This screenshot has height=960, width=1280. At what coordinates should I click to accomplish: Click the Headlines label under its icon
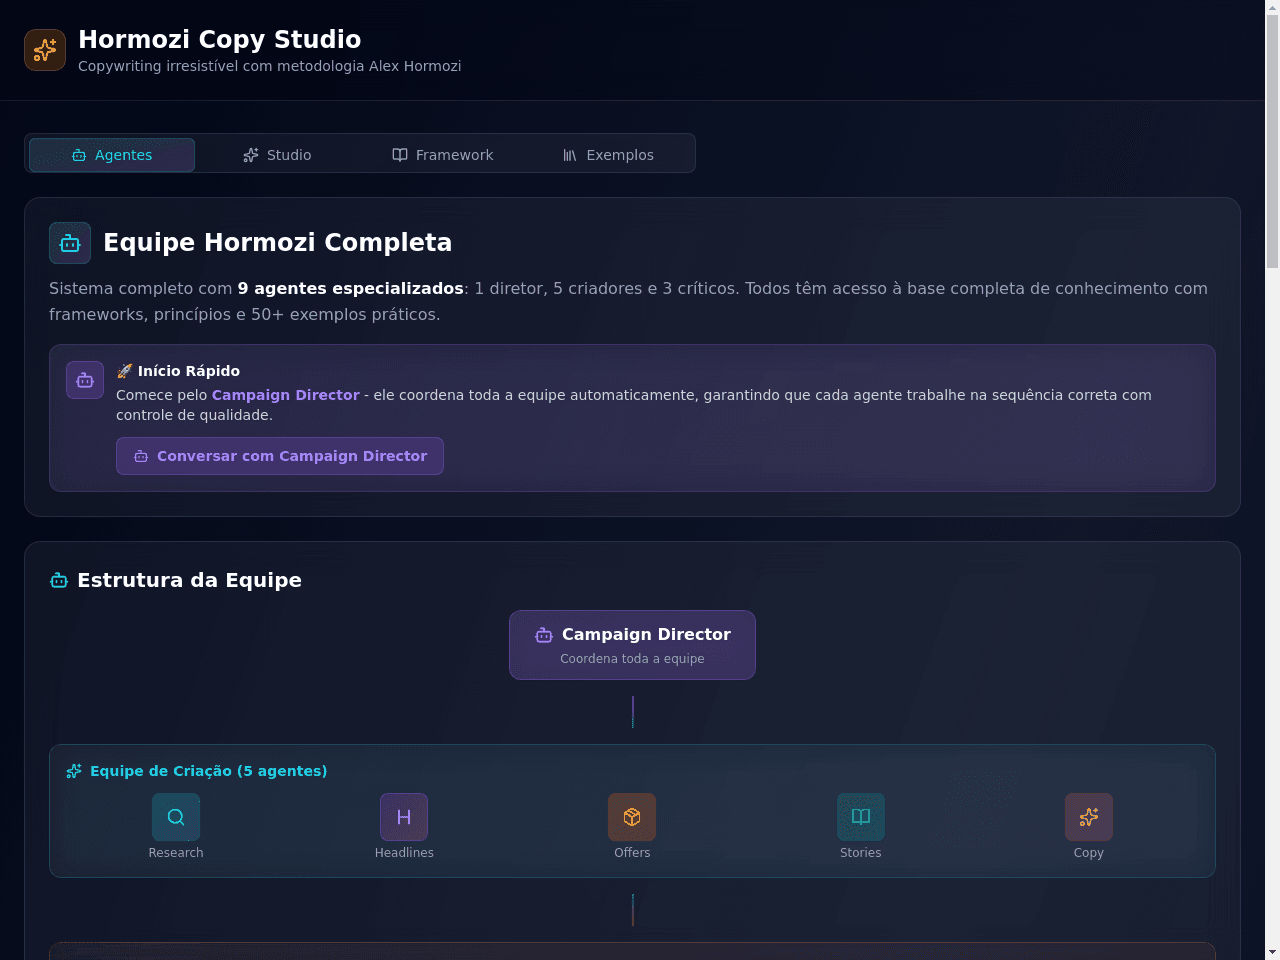click(404, 853)
